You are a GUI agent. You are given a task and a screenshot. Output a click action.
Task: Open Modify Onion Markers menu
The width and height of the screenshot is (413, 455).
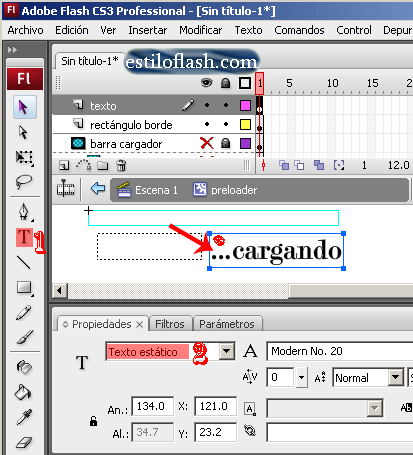(339, 165)
